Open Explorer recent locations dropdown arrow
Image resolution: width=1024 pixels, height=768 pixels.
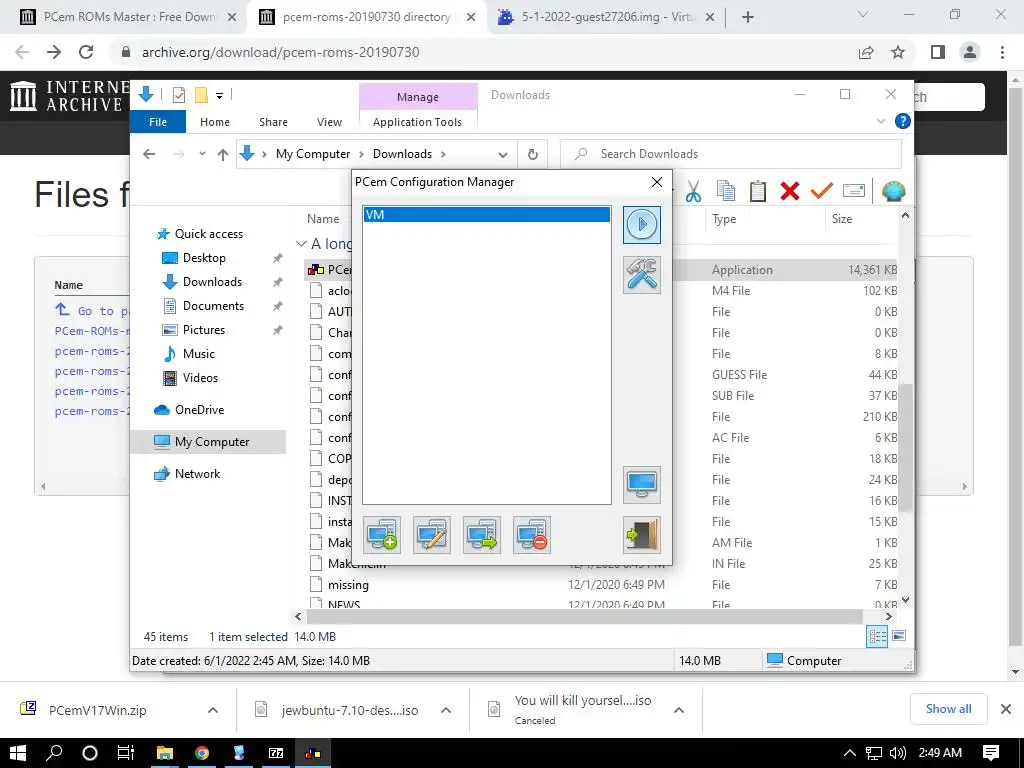tap(202, 154)
